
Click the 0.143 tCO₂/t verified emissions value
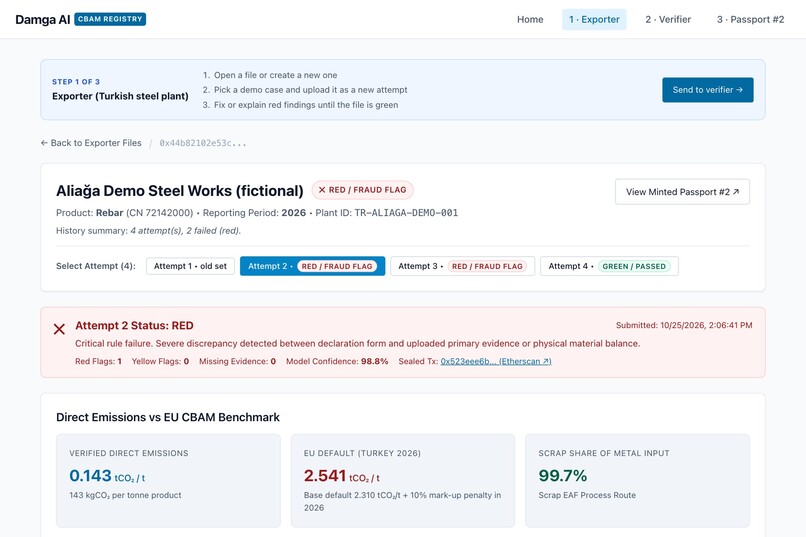(107, 476)
